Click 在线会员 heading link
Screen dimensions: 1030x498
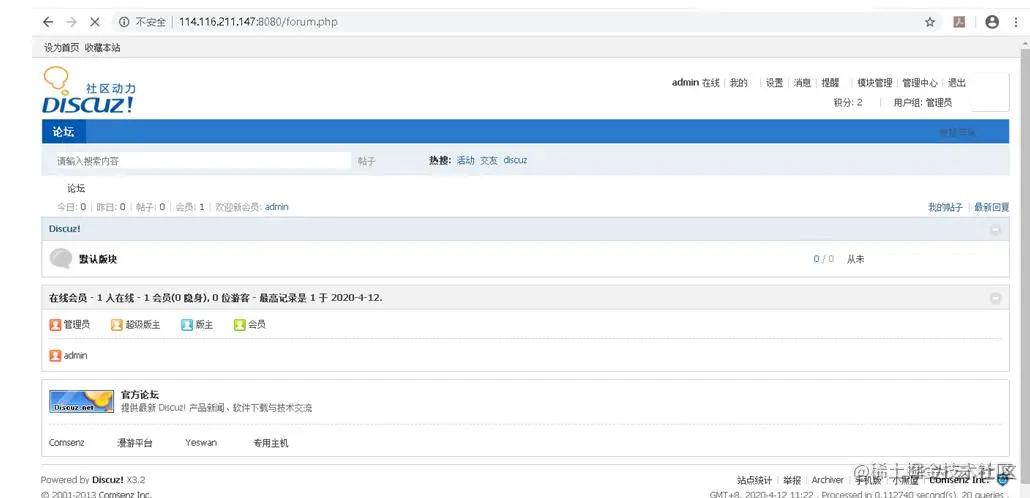[x=68, y=298]
